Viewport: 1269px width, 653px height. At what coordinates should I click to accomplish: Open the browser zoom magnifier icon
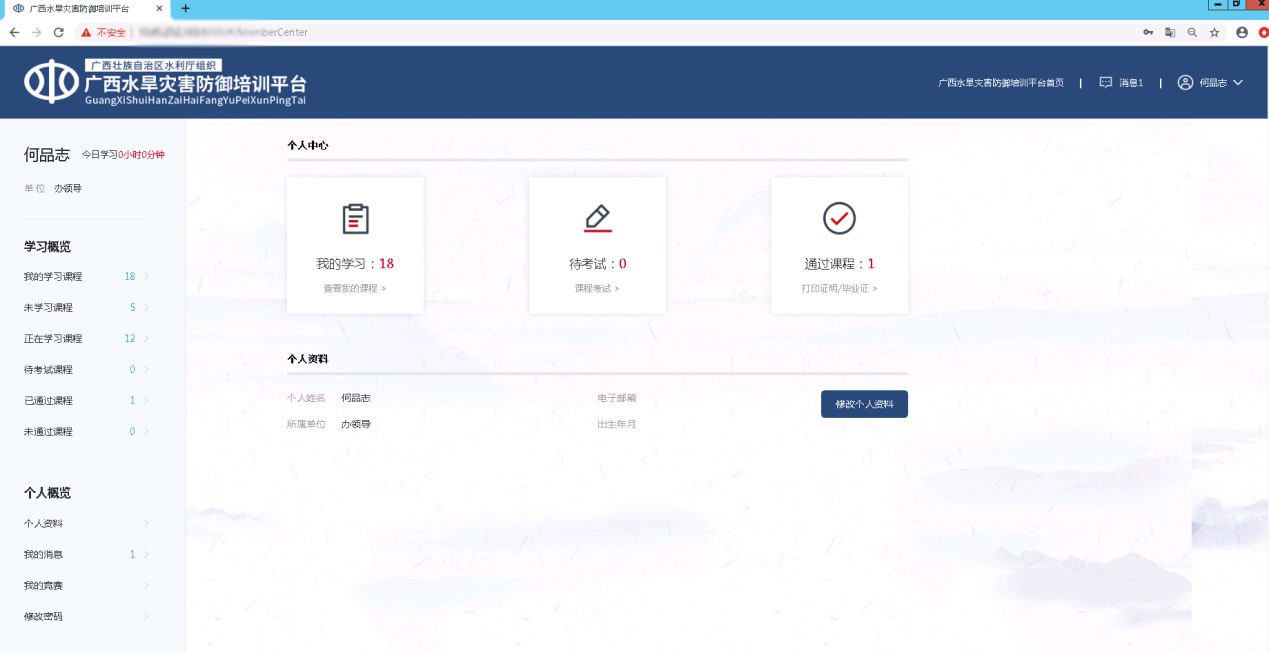pyautogui.click(x=1191, y=32)
